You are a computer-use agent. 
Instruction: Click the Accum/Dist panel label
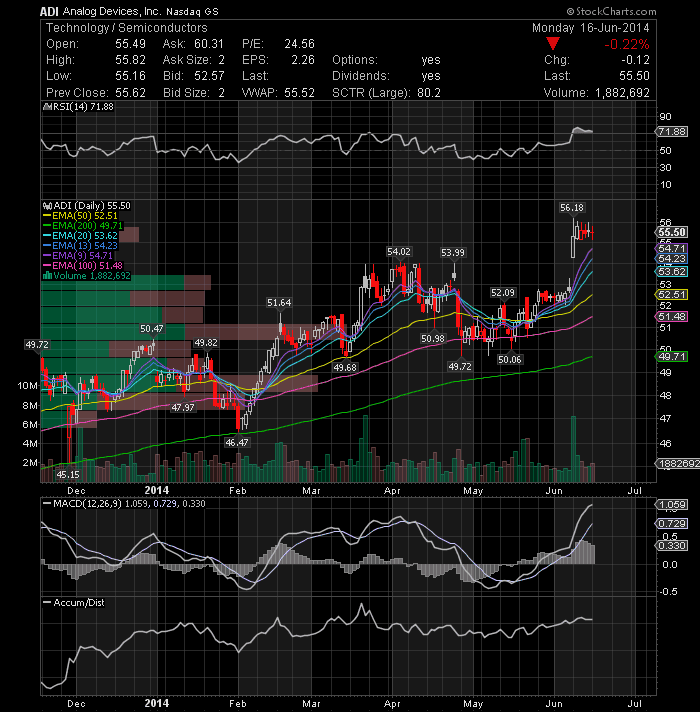pos(78,603)
